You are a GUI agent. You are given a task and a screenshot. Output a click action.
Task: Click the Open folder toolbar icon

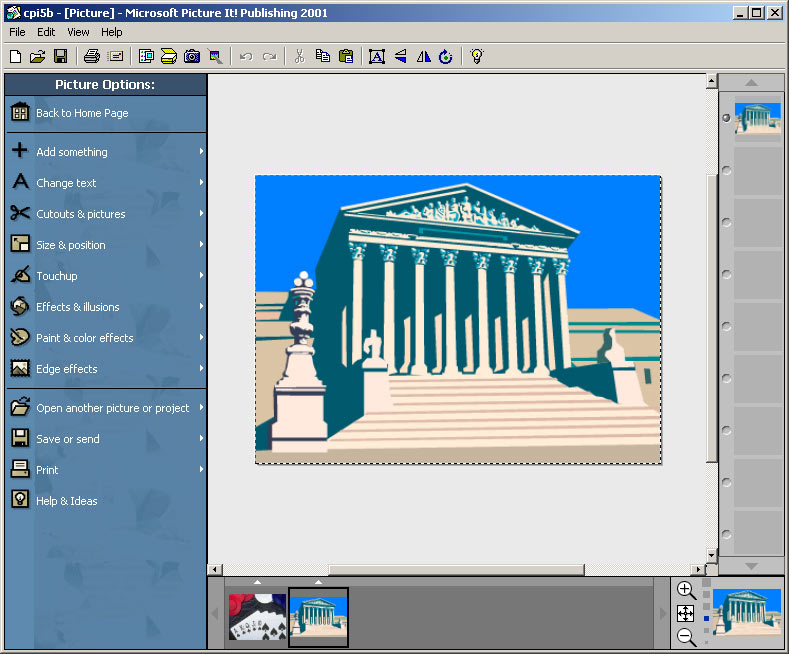pos(38,56)
